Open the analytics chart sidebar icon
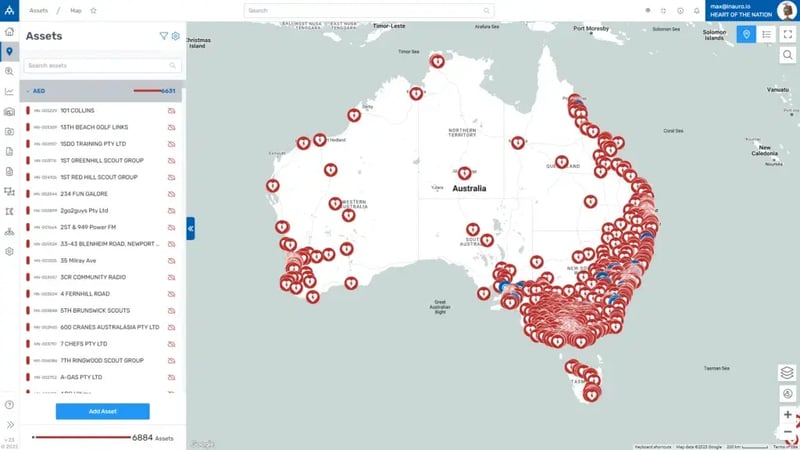Screen dimensions: 800x450 click(x=9, y=91)
